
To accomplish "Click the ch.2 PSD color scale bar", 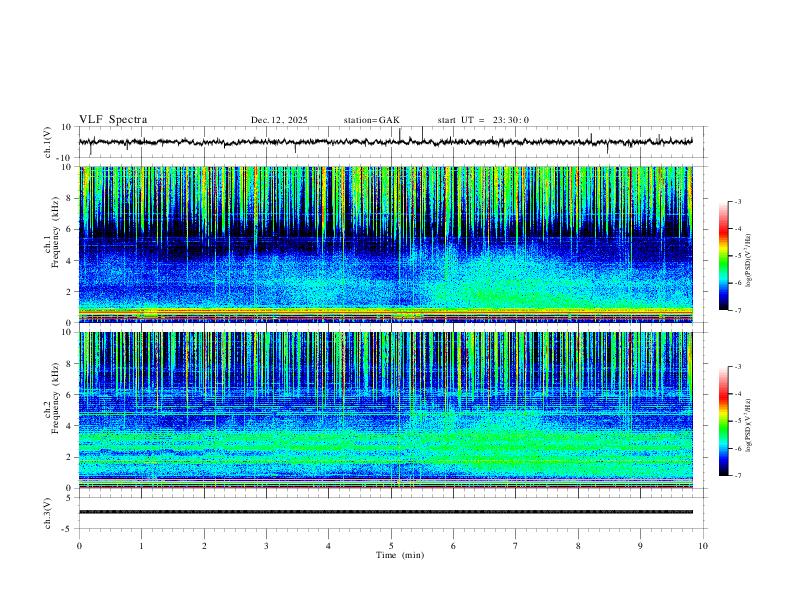I will [723, 421].
